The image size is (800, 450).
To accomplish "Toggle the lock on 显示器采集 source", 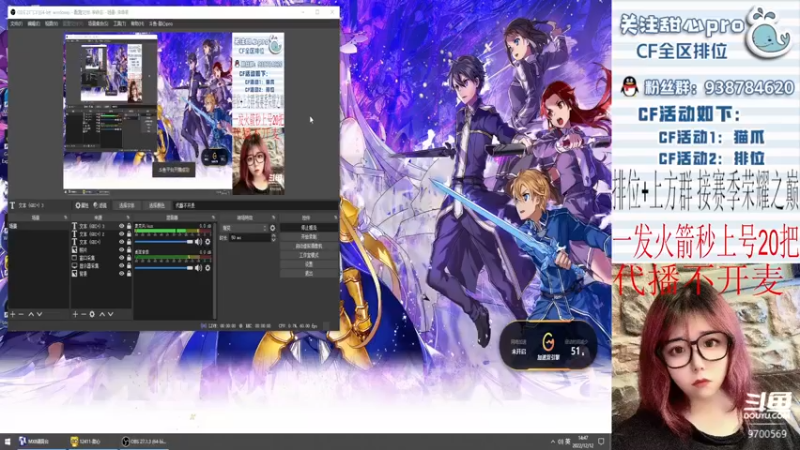I will point(129,266).
